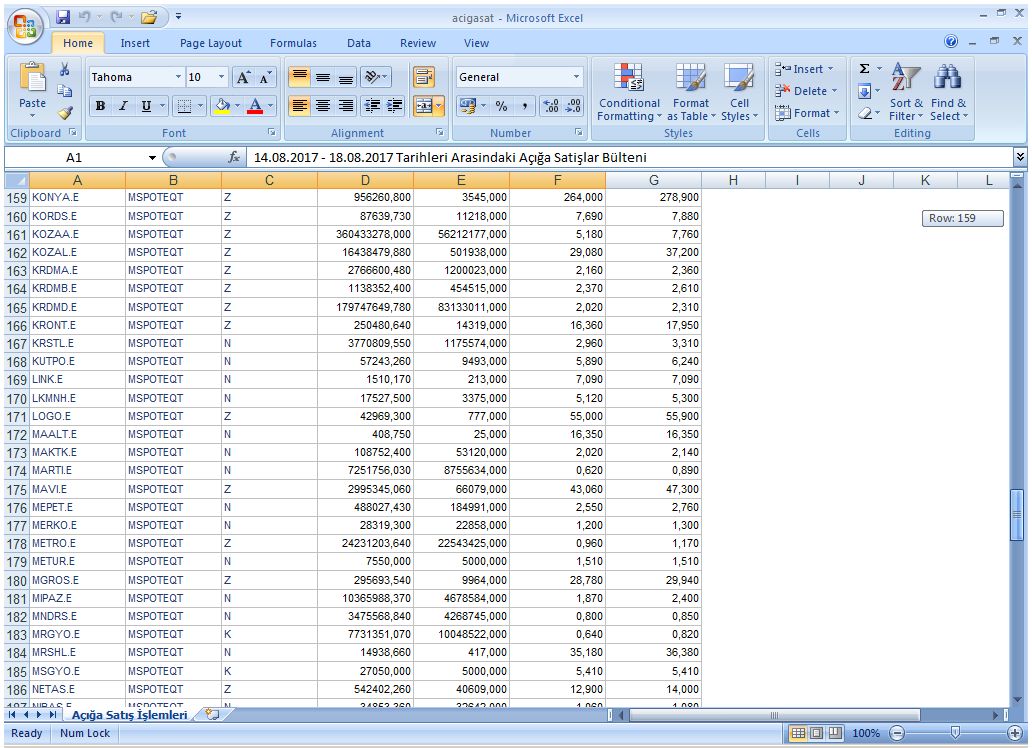This screenshot has width=1032, height=748.
Task: Click the Undo icon in Quick Access Toolbar
Action: [x=84, y=18]
